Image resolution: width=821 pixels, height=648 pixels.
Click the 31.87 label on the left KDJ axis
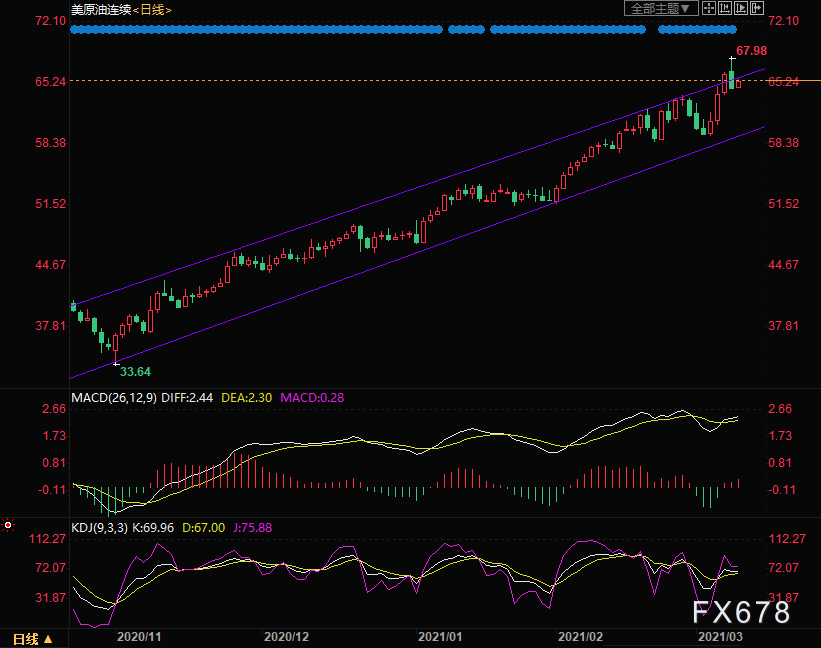coord(51,597)
